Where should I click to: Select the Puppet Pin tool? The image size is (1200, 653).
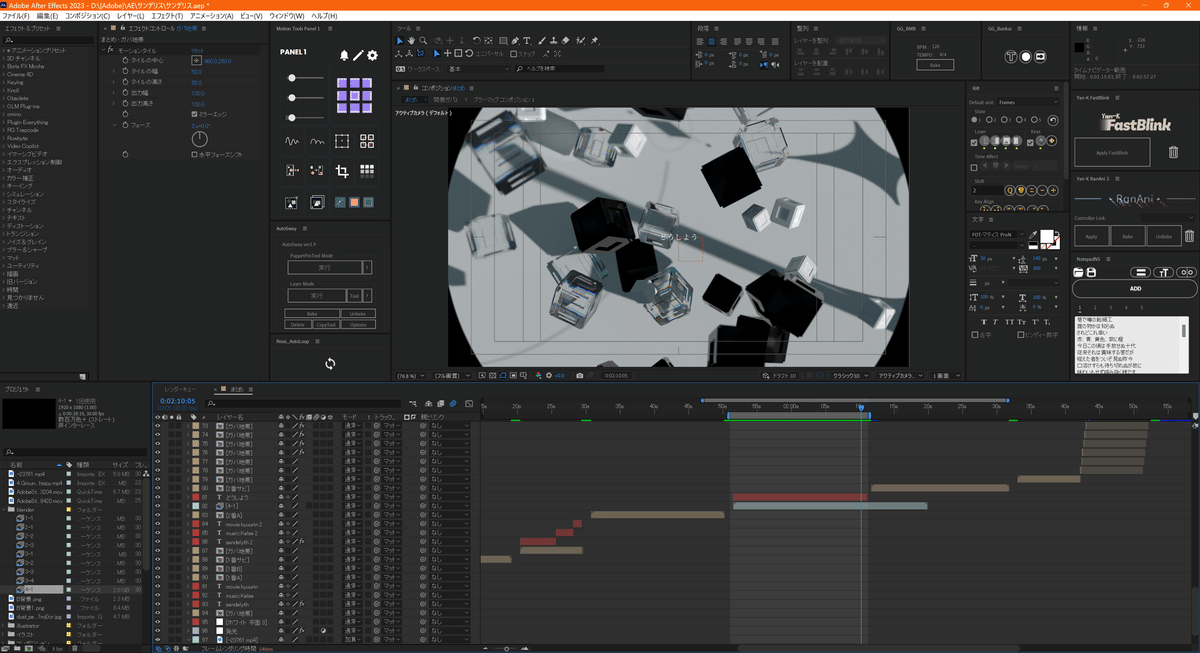(595, 41)
